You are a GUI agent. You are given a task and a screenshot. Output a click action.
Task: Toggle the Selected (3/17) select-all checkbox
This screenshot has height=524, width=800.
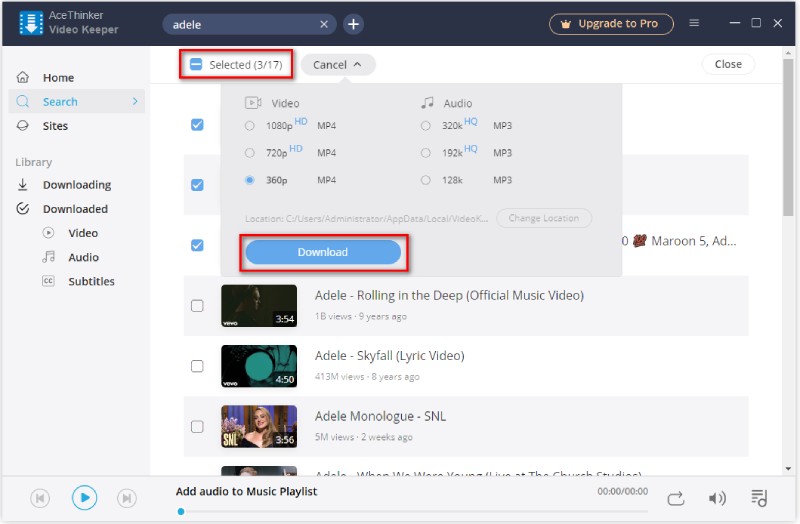click(x=196, y=64)
